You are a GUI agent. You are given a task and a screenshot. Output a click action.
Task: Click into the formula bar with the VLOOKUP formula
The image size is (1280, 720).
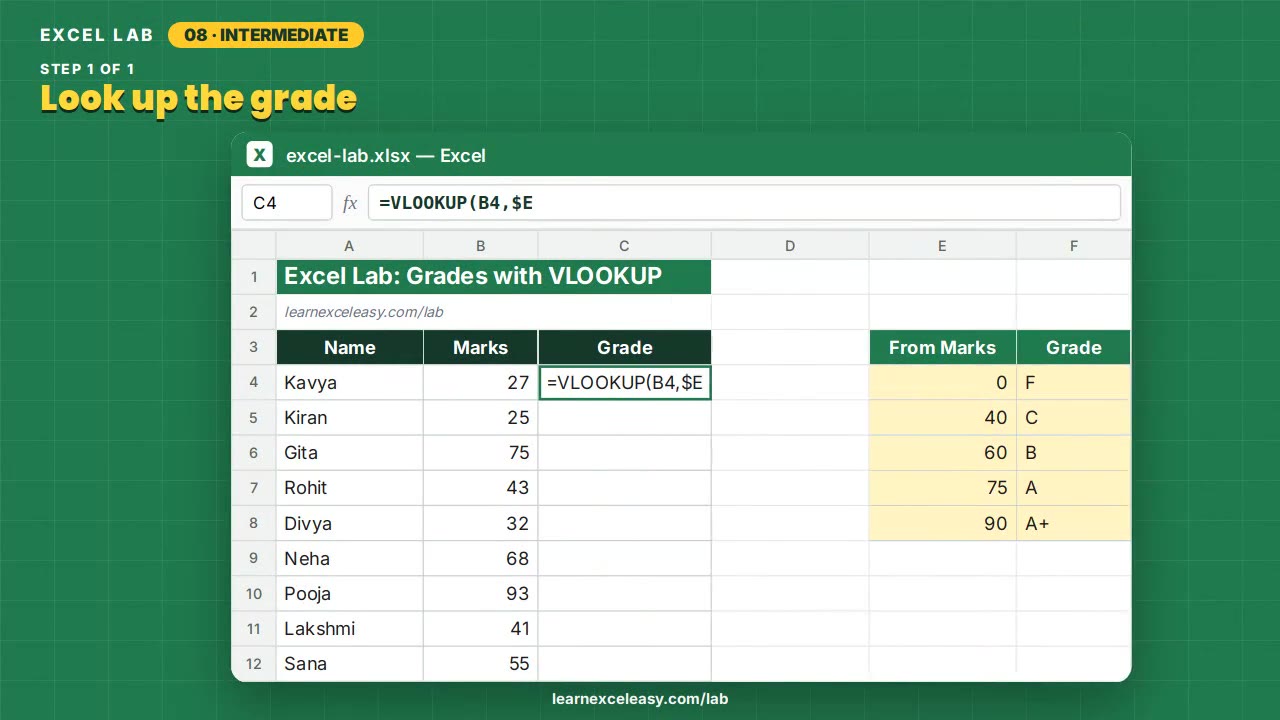click(744, 203)
